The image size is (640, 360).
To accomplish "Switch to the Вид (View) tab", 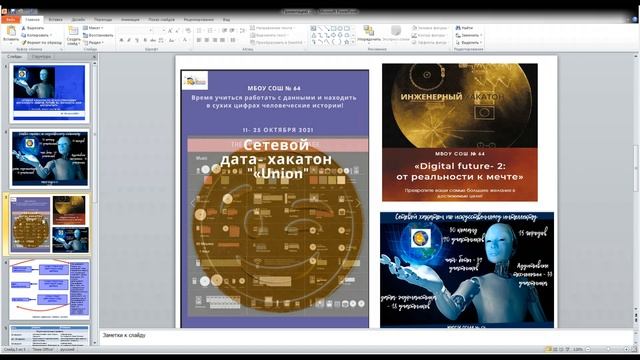I will click(226, 19).
